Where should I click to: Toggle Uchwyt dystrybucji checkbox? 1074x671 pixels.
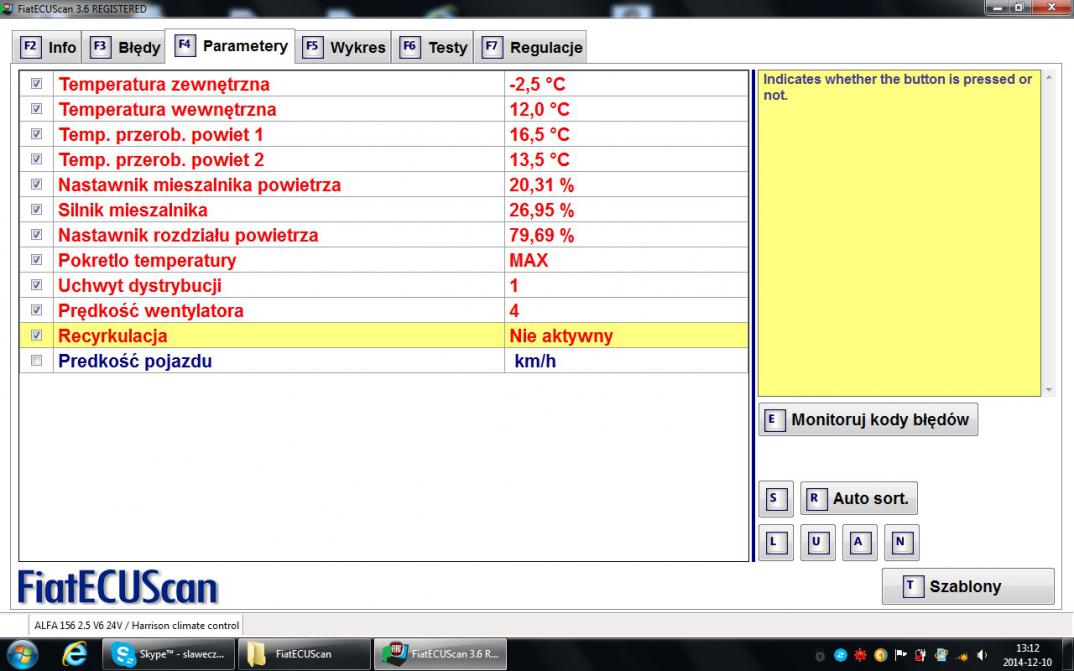(x=36, y=285)
